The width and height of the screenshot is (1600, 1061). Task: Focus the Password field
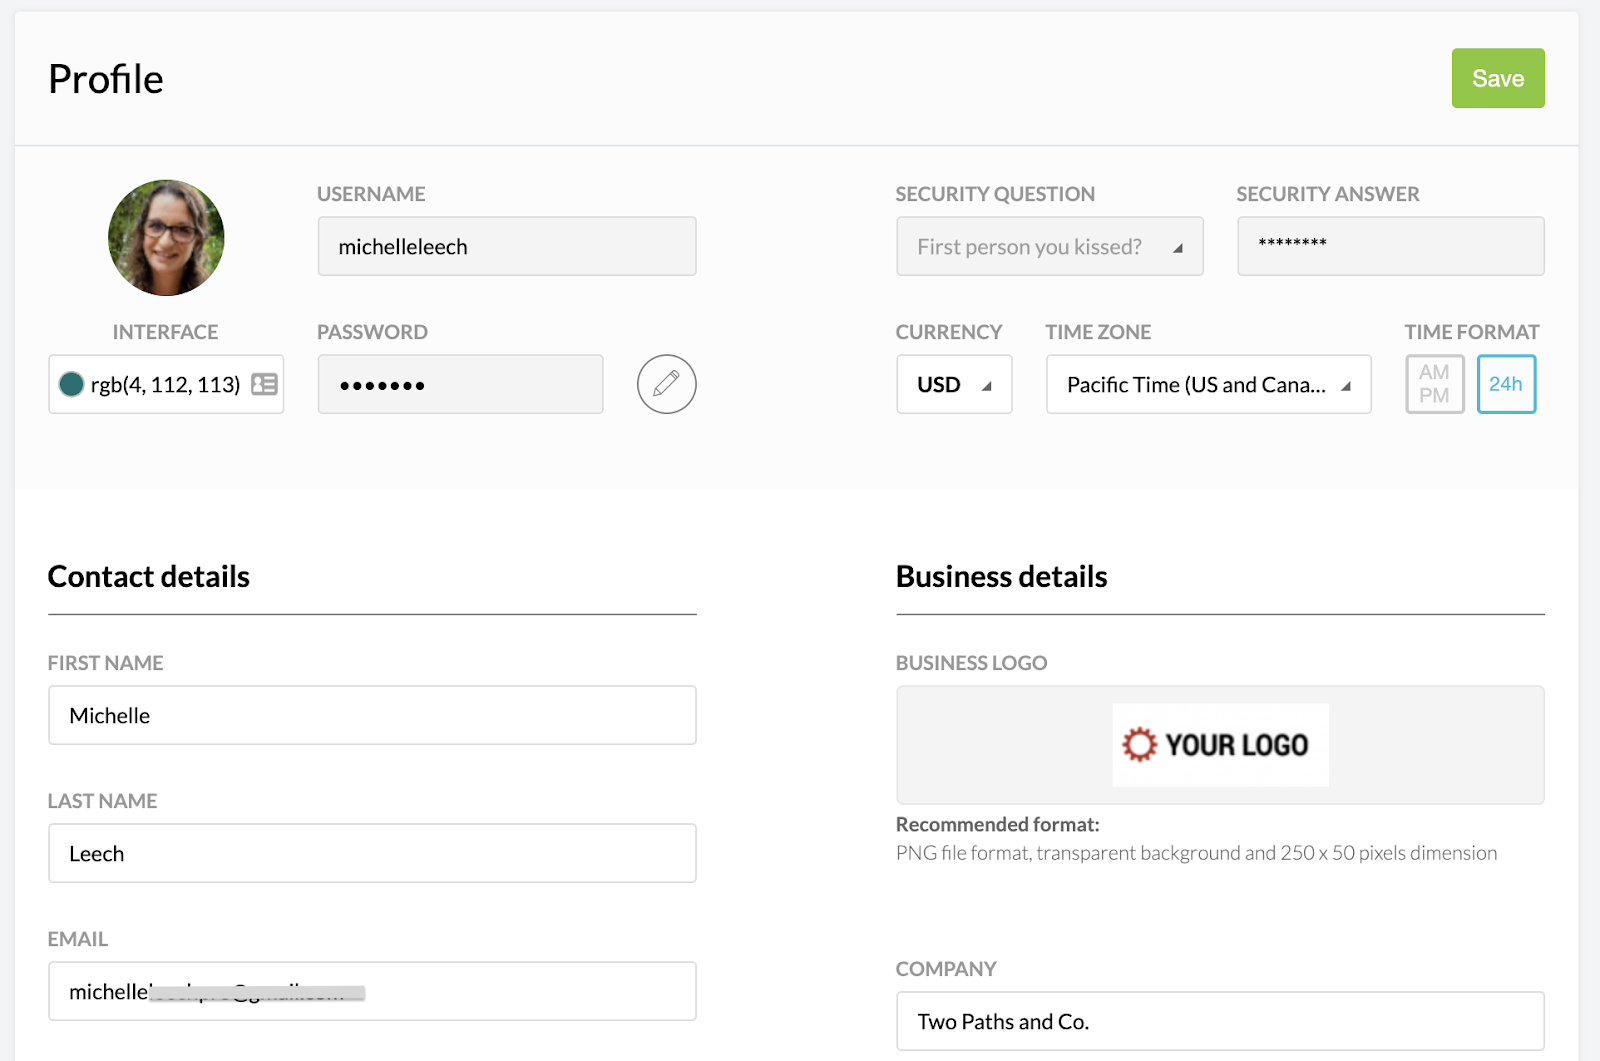coord(460,385)
